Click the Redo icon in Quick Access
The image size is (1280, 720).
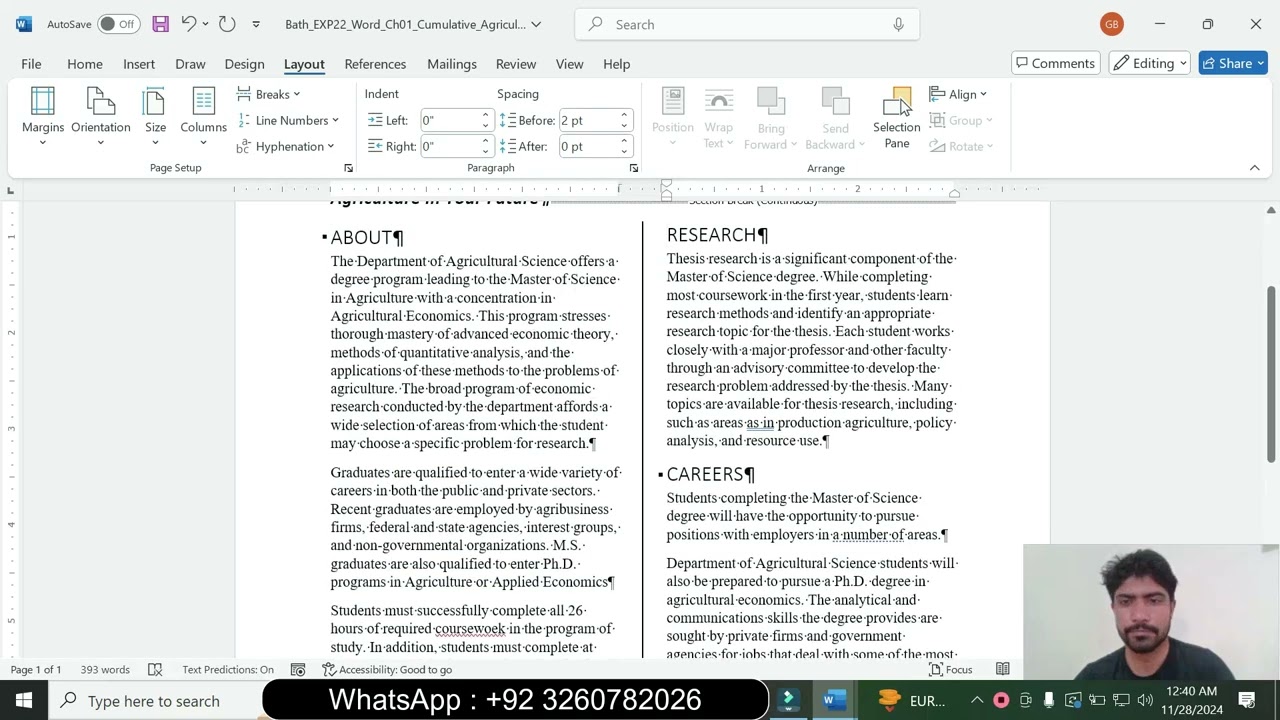pyautogui.click(x=227, y=24)
